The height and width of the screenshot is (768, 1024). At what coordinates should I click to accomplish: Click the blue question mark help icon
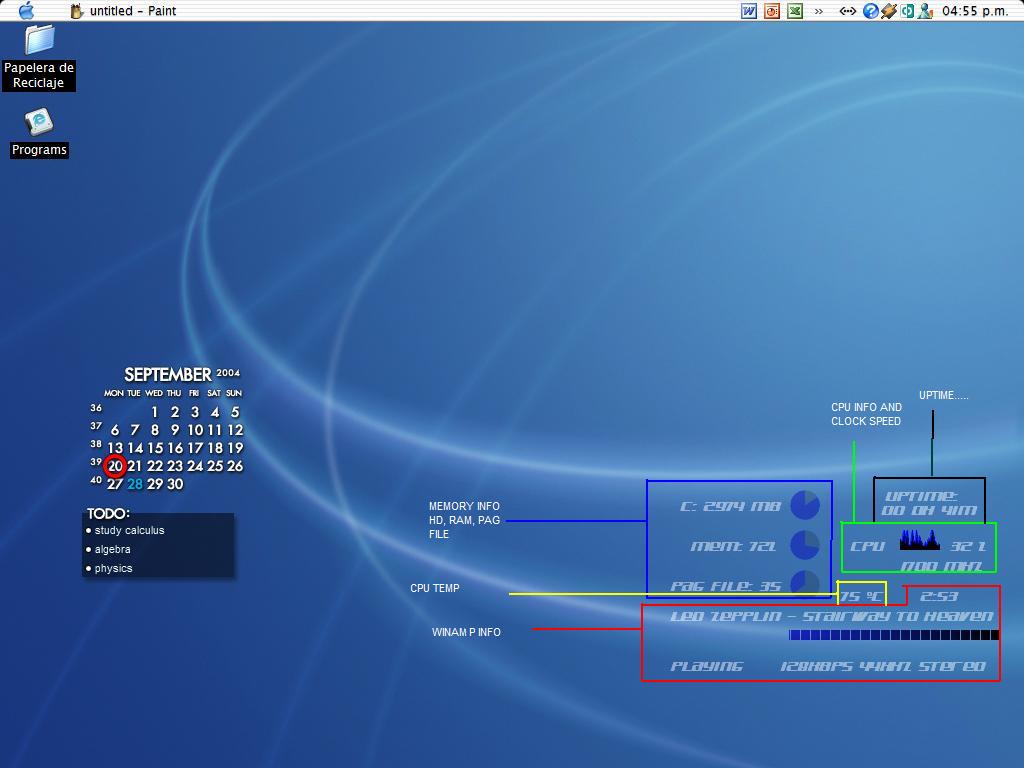coord(871,11)
